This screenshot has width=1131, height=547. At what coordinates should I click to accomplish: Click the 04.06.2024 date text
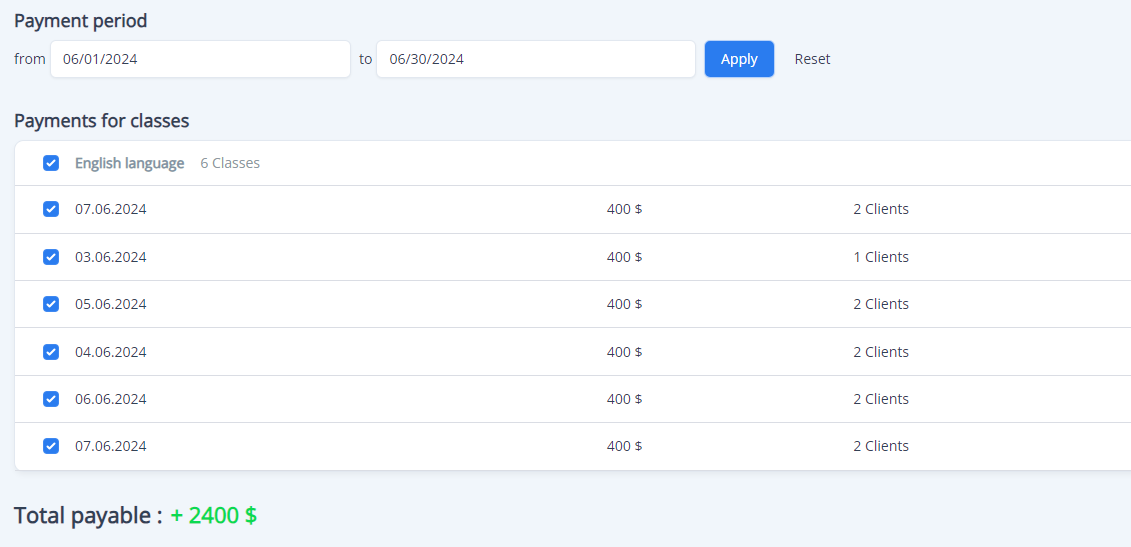click(x=110, y=351)
